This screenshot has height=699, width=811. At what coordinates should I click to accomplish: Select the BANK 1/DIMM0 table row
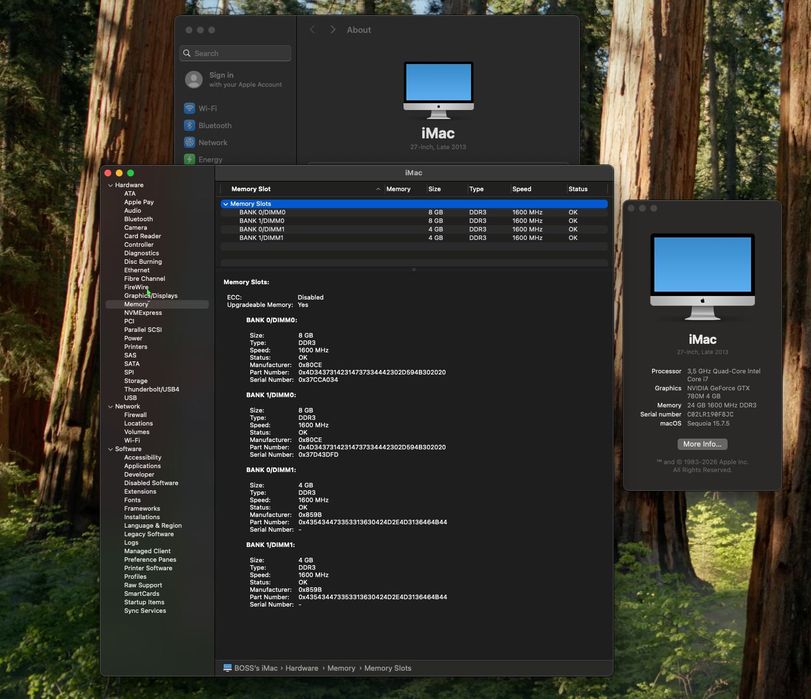(x=414, y=221)
